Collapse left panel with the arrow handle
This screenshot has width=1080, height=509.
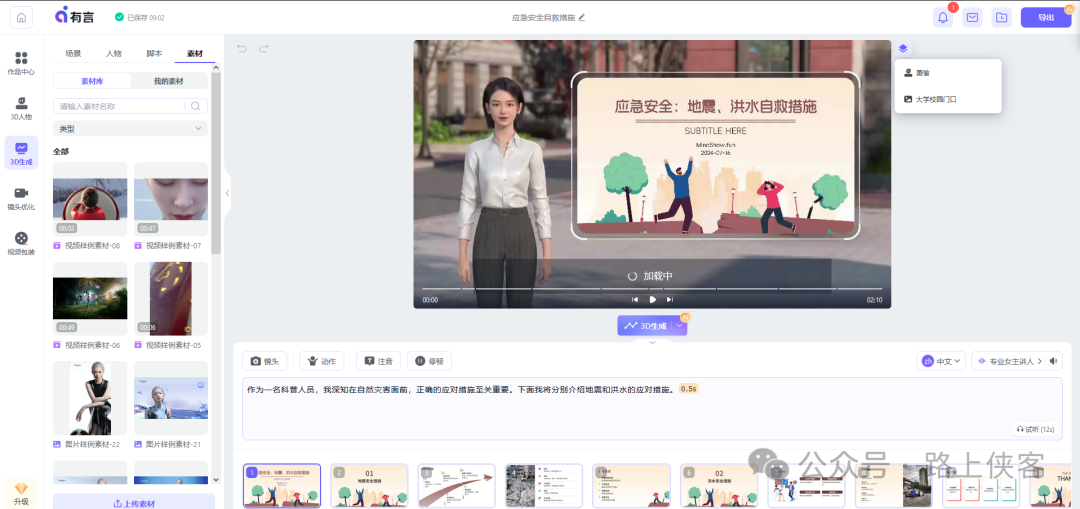click(x=227, y=194)
